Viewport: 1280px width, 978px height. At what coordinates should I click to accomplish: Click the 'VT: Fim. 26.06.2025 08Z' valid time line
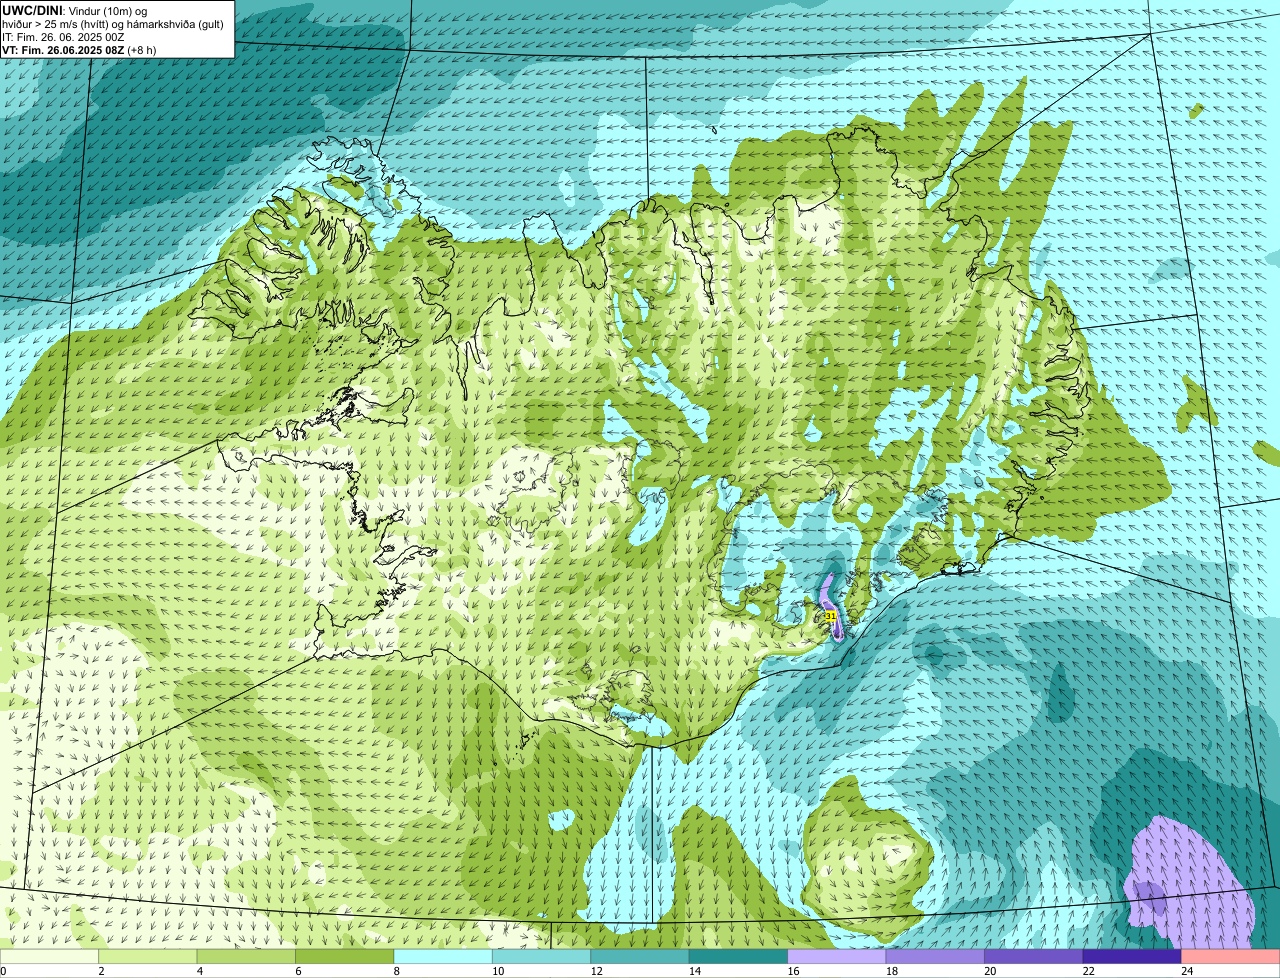click(x=79, y=49)
